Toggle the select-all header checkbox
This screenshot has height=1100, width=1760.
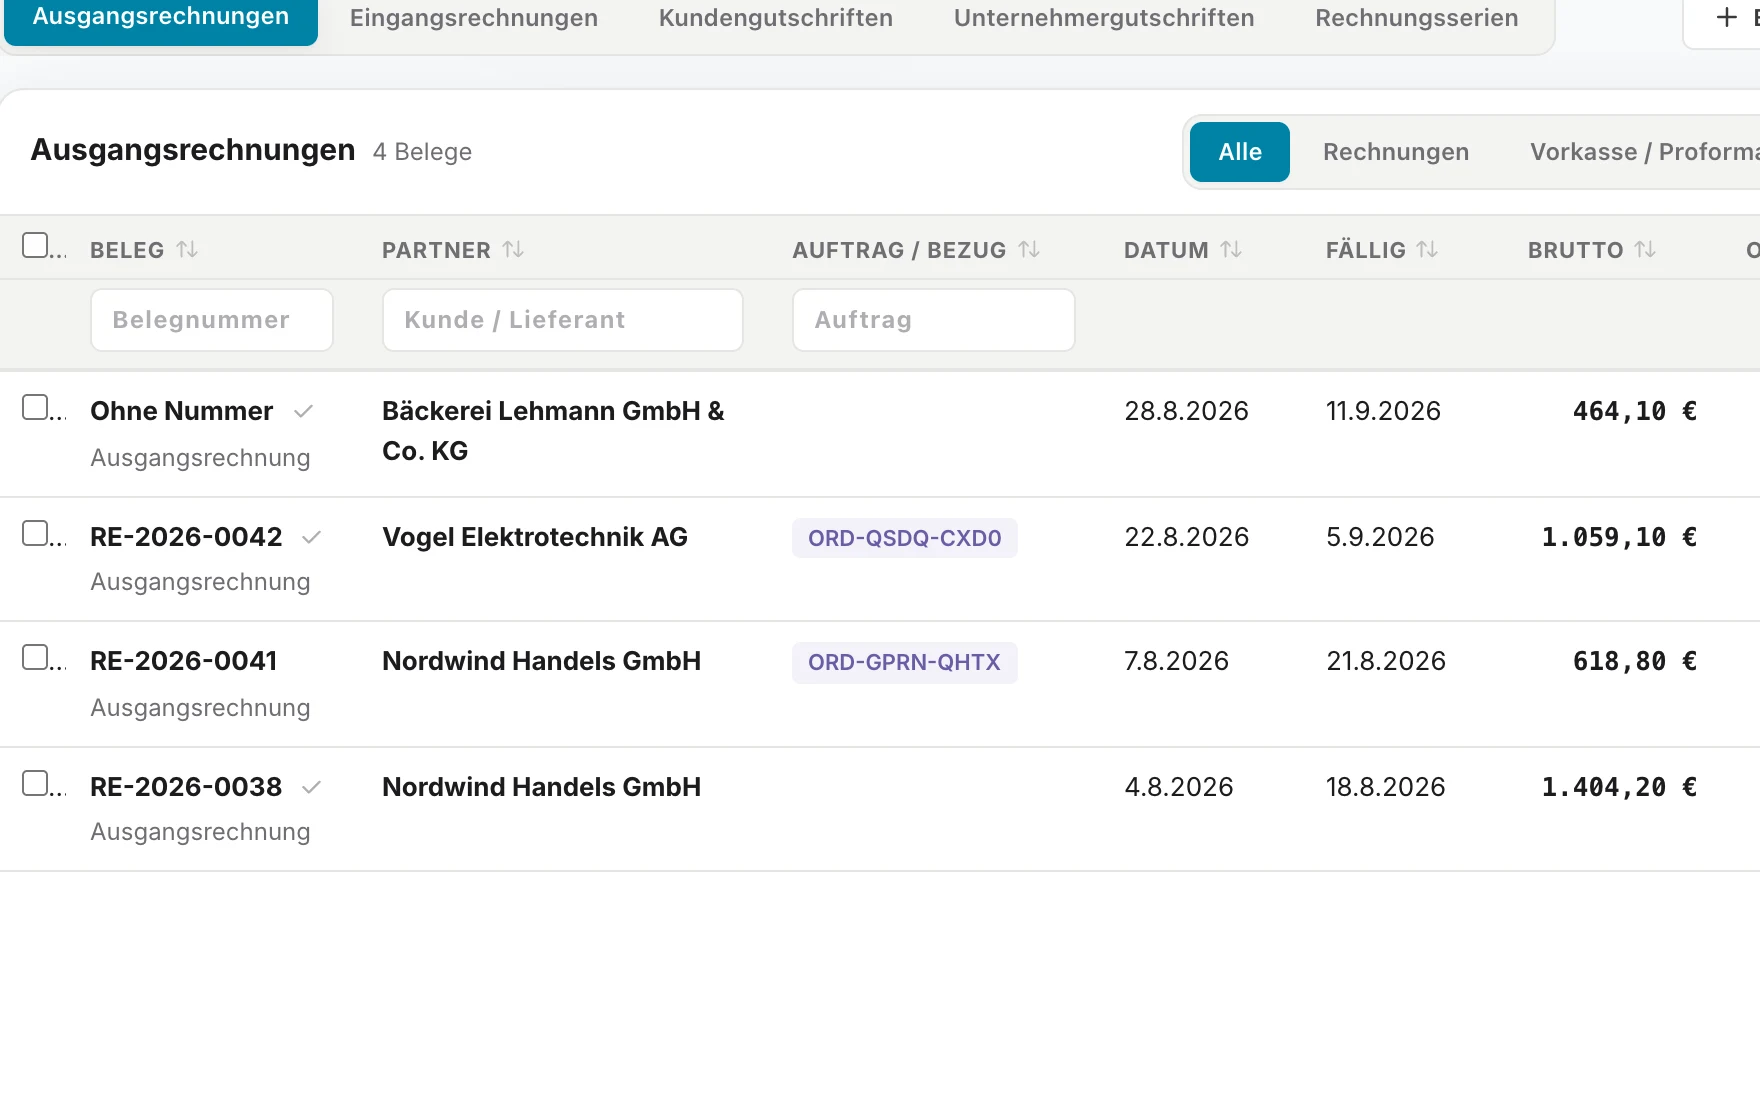tap(35, 245)
